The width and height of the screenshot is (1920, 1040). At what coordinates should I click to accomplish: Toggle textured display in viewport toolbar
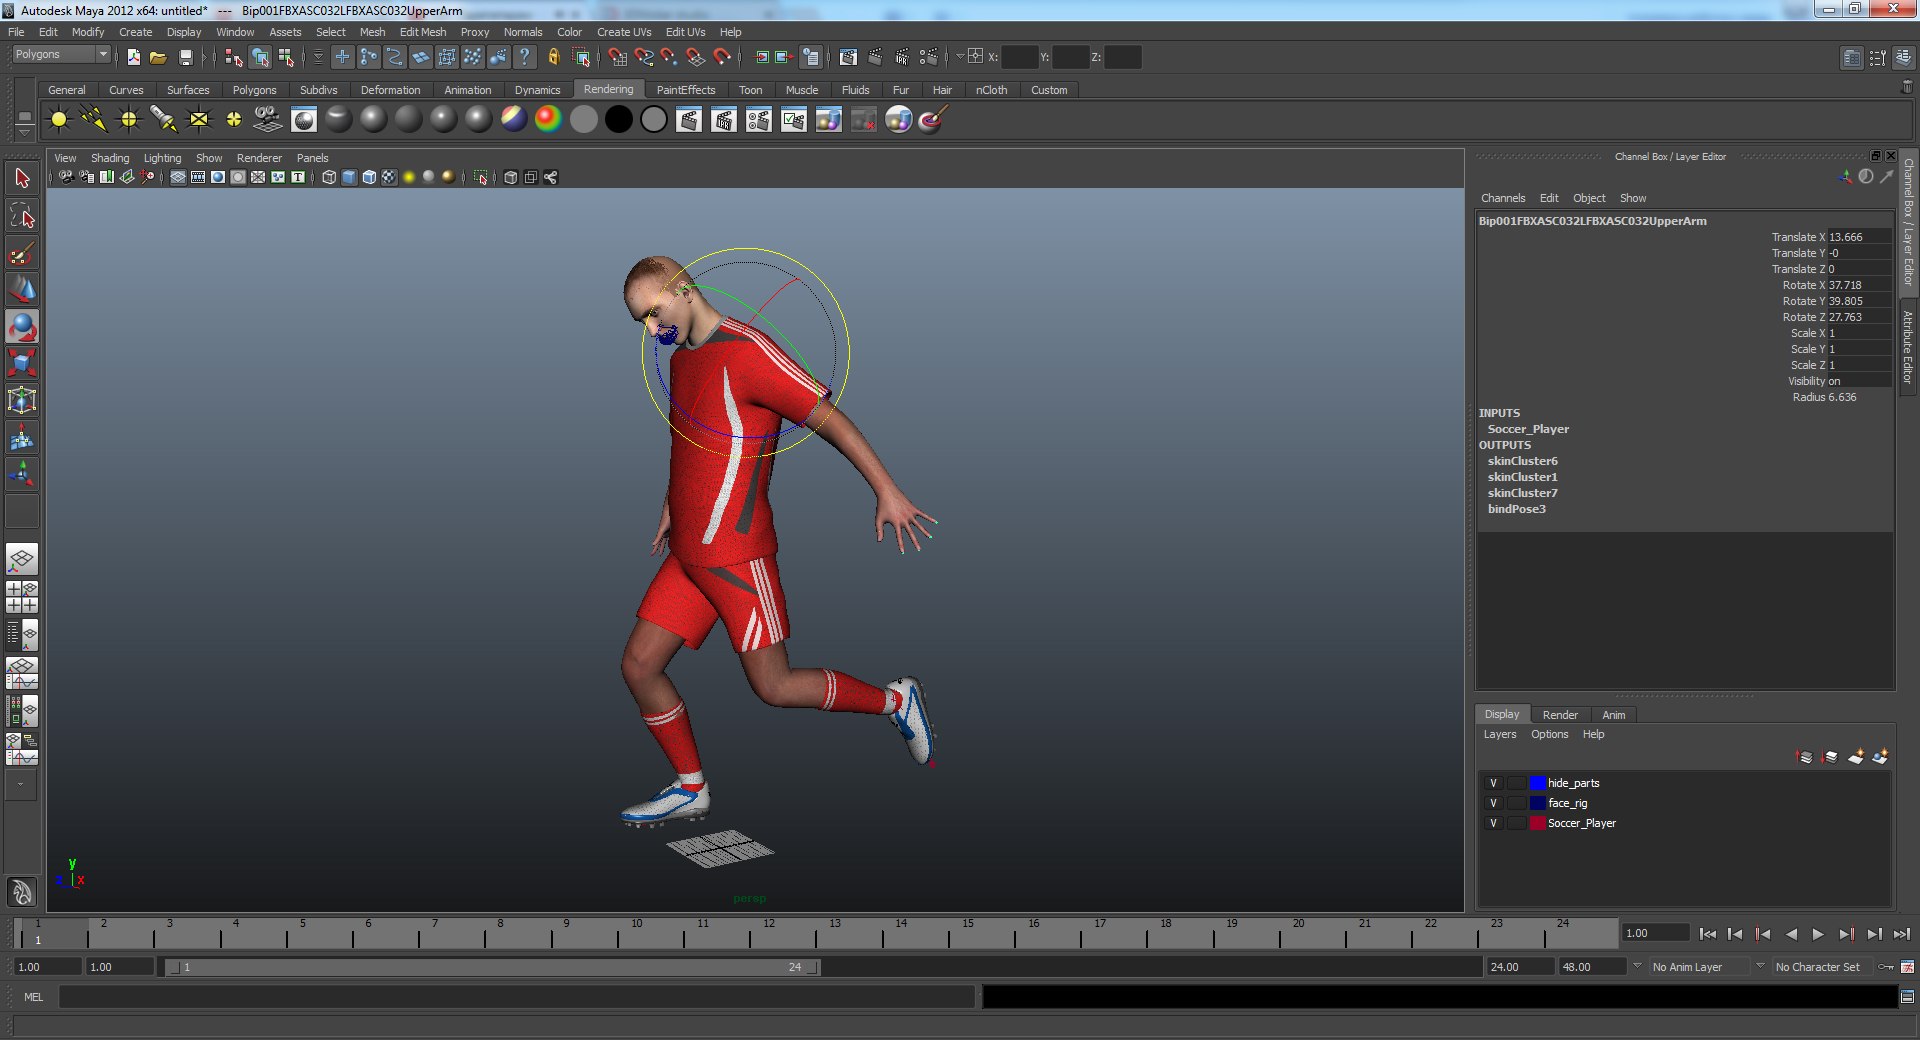coord(389,177)
